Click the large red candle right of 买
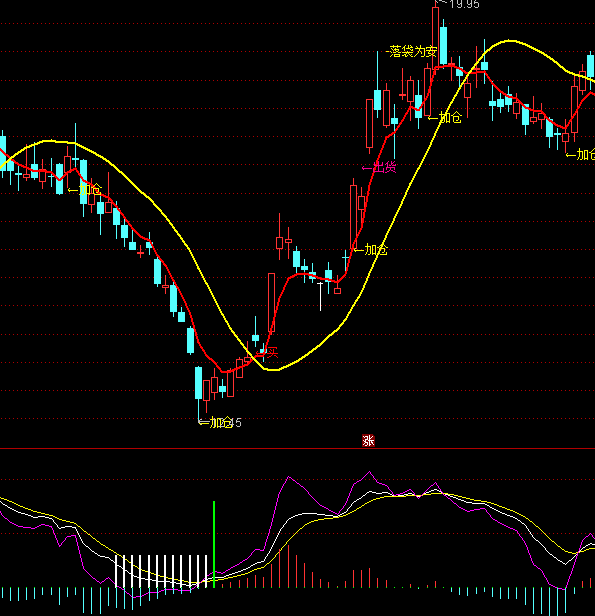Viewport: 595px width, 616px height. click(271, 303)
